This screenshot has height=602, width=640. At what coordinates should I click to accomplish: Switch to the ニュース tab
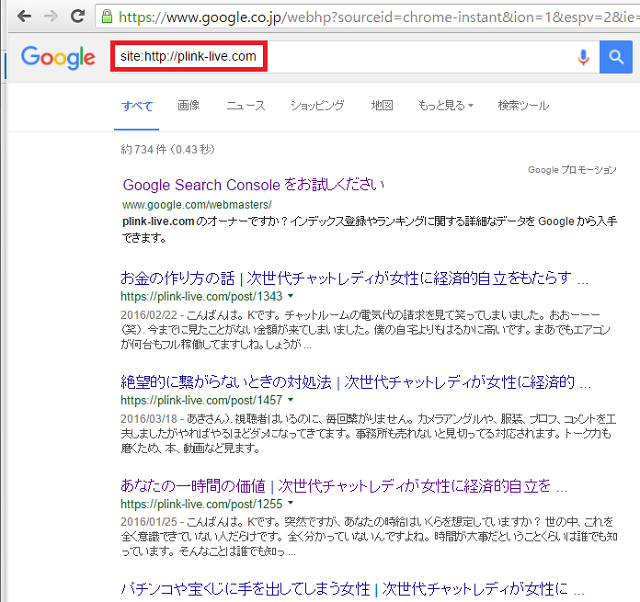point(246,106)
